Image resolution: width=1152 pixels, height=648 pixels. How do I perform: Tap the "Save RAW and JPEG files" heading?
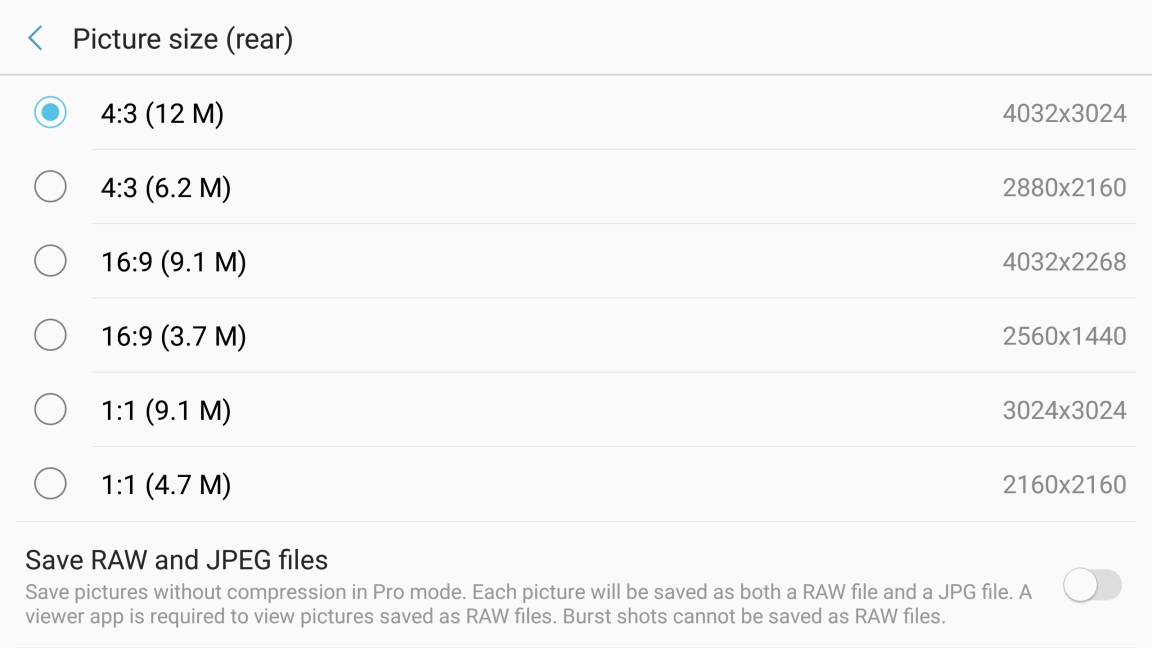tap(177, 560)
